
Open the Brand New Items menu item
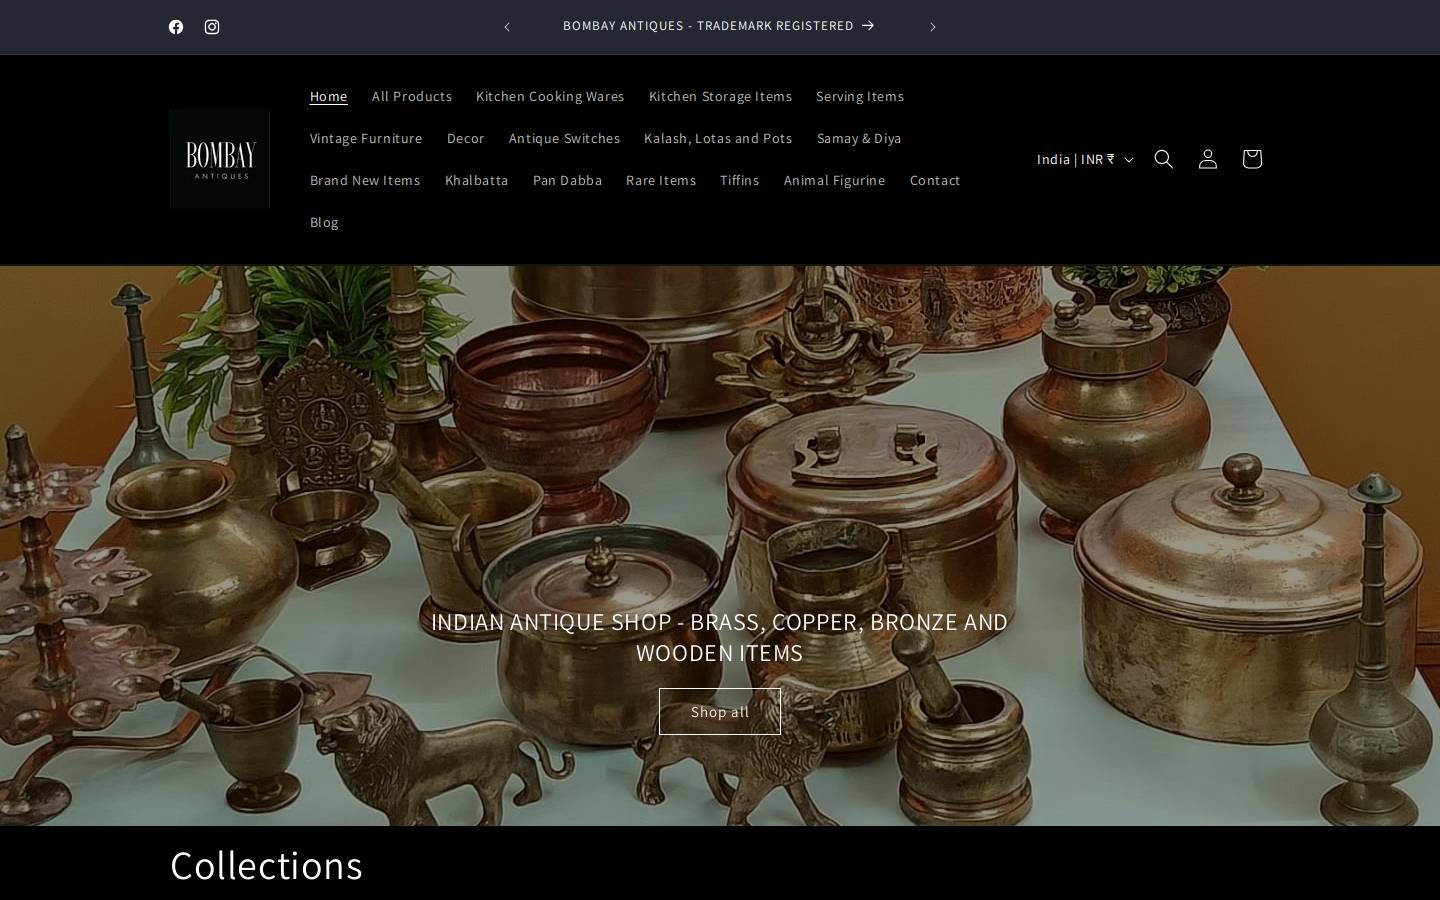tap(365, 180)
